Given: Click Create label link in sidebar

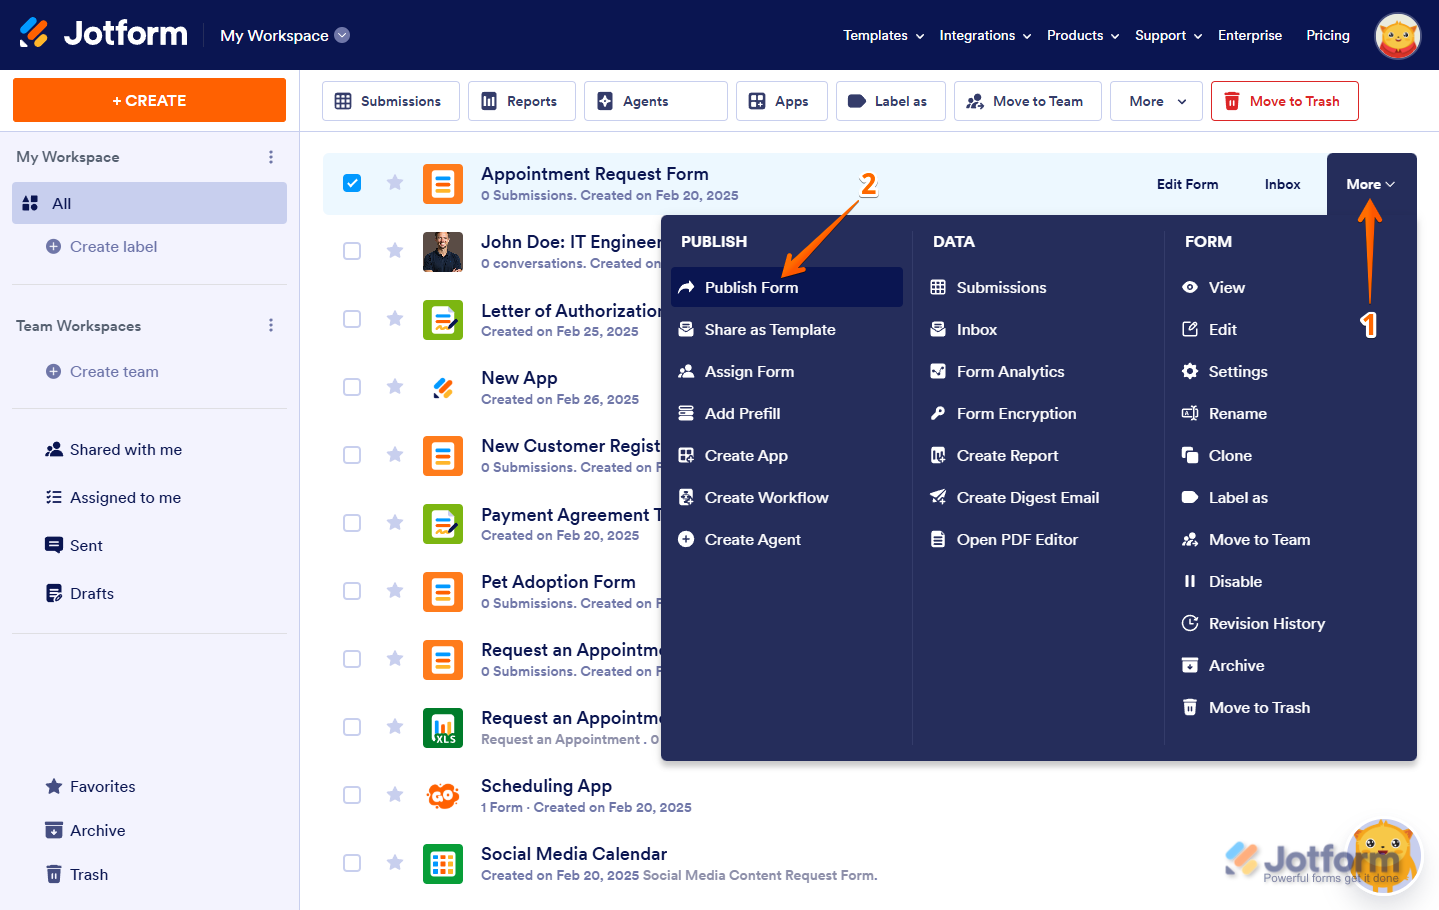Looking at the screenshot, I should click(113, 247).
